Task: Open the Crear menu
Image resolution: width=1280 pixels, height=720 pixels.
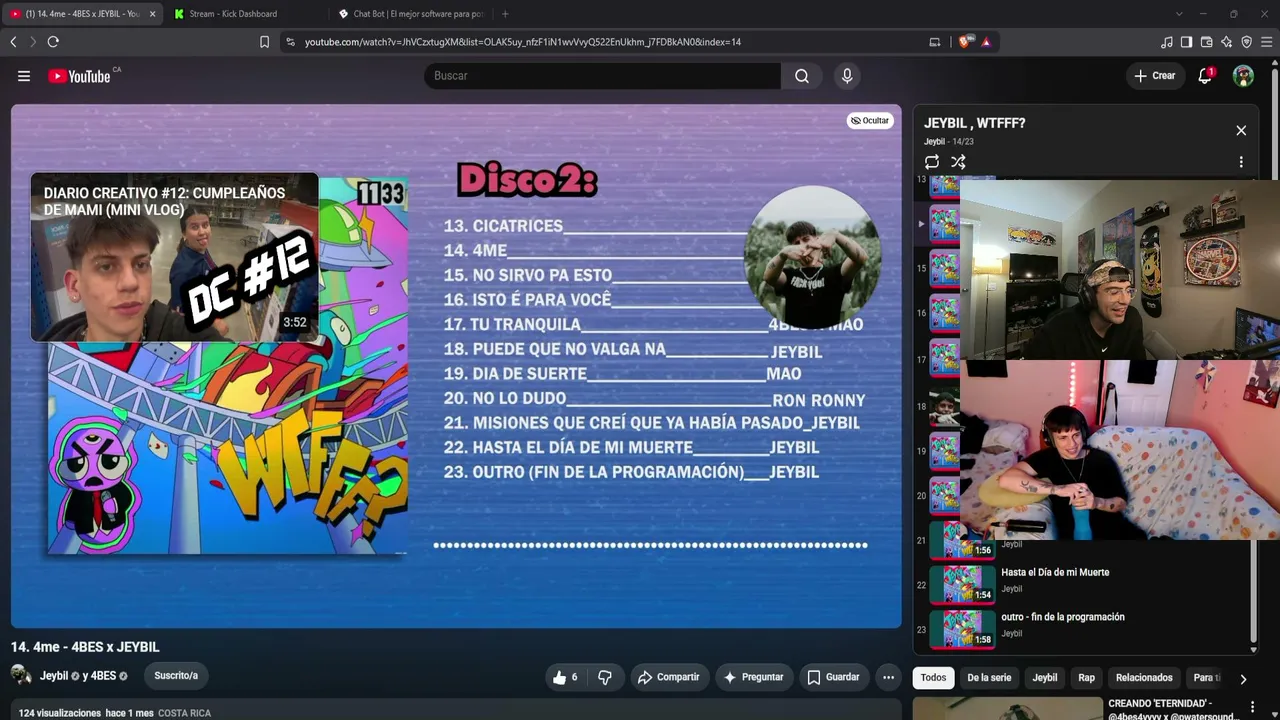Action: [1155, 76]
